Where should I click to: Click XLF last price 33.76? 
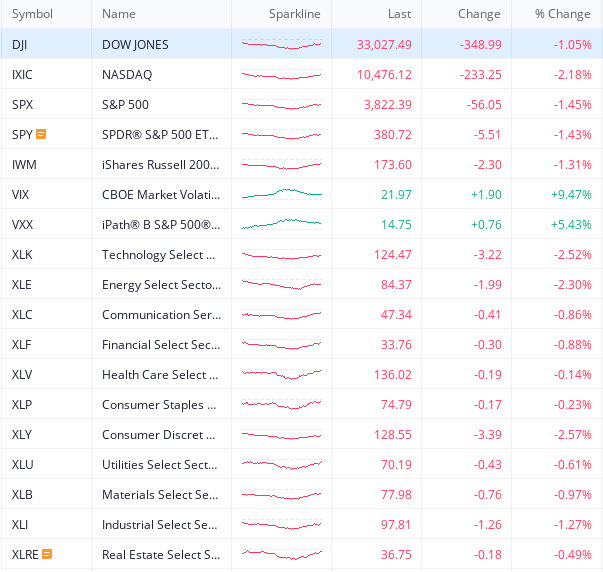[x=396, y=344]
